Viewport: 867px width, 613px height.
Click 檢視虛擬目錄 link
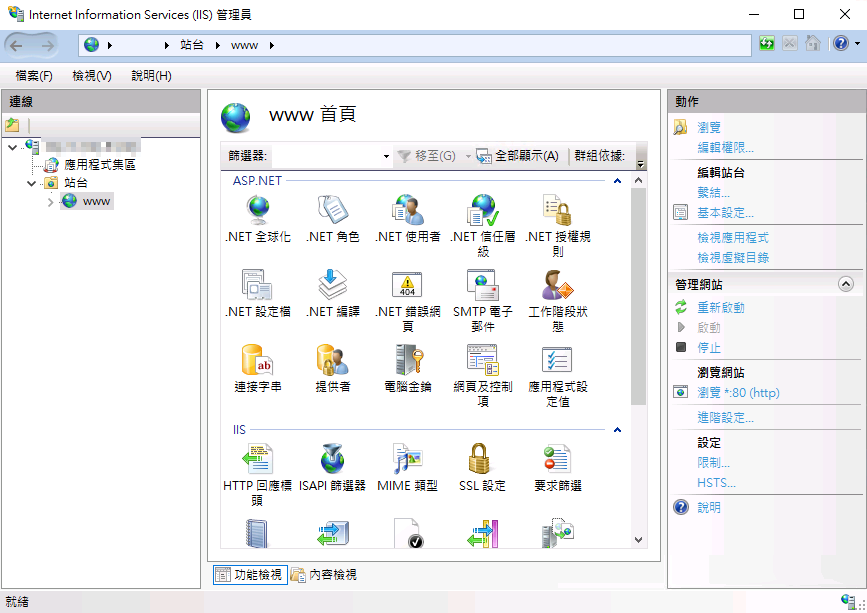coord(733,258)
